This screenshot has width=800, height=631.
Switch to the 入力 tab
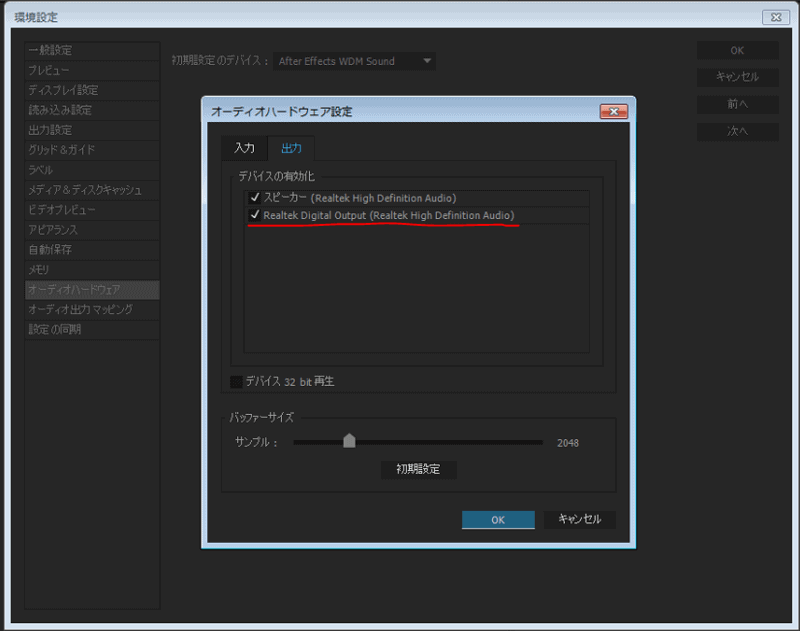[244, 148]
